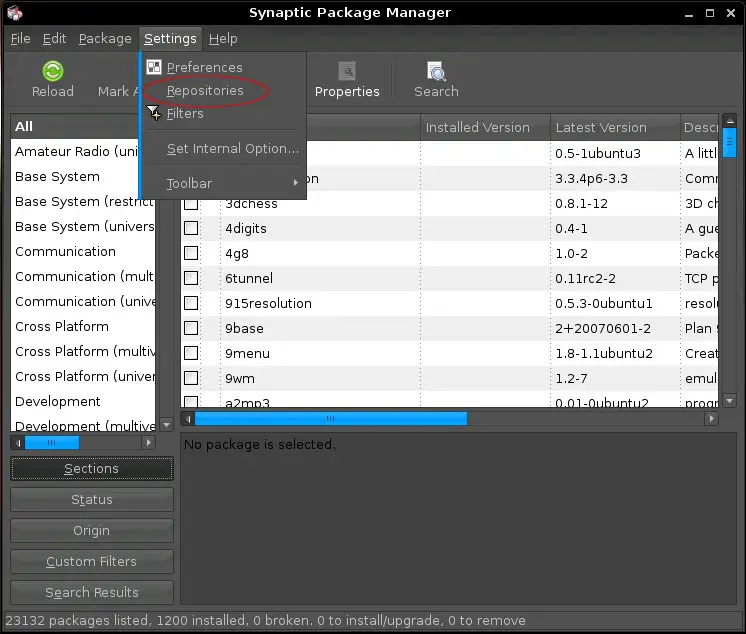Tick the checkbox for 915resolution
The width and height of the screenshot is (746, 634).
click(191, 303)
